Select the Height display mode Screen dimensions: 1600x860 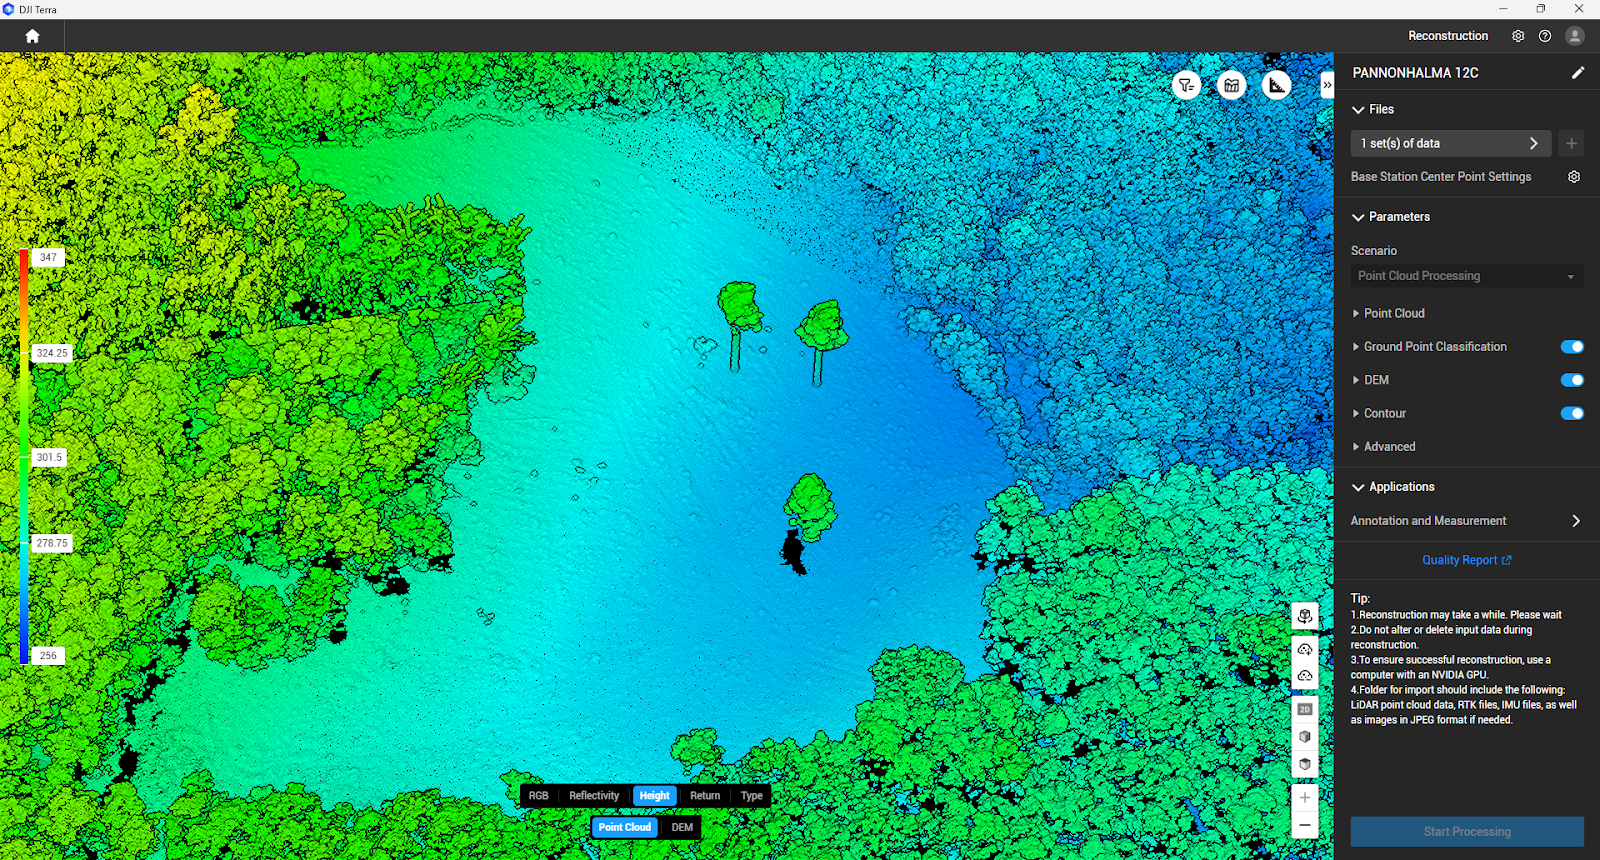click(x=655, y=796)
